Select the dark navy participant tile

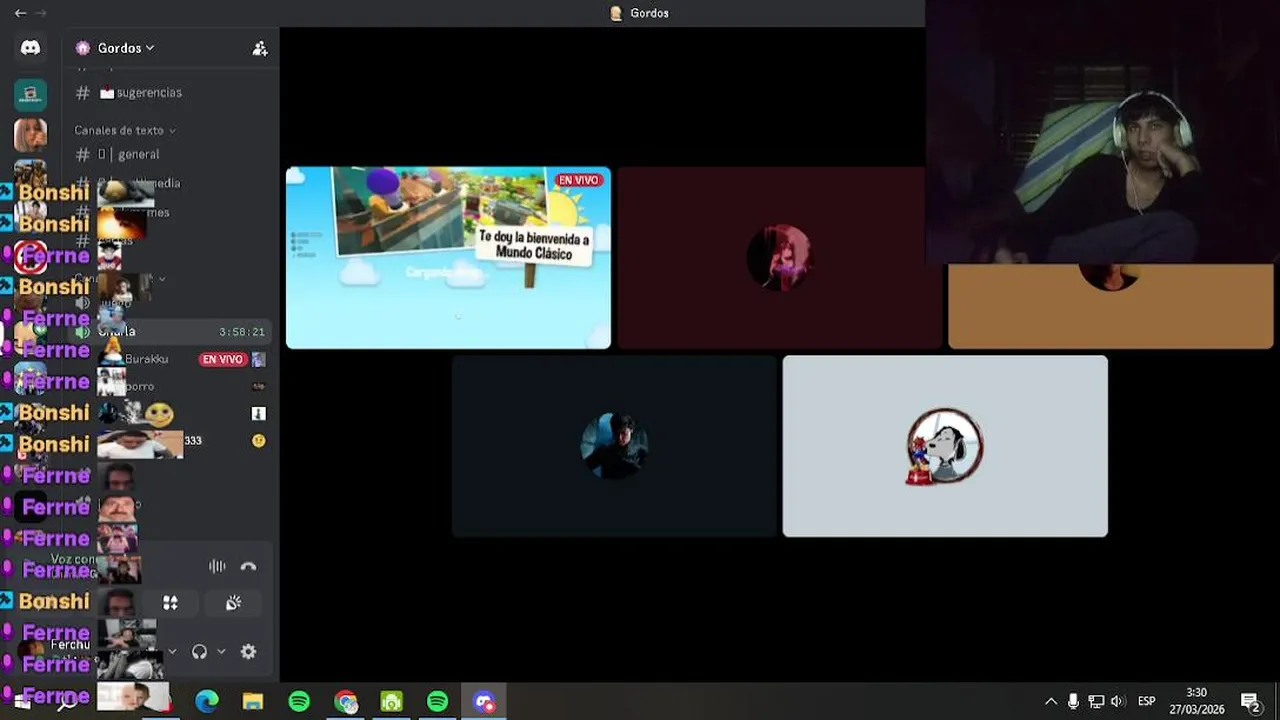[x=614, y=446]
